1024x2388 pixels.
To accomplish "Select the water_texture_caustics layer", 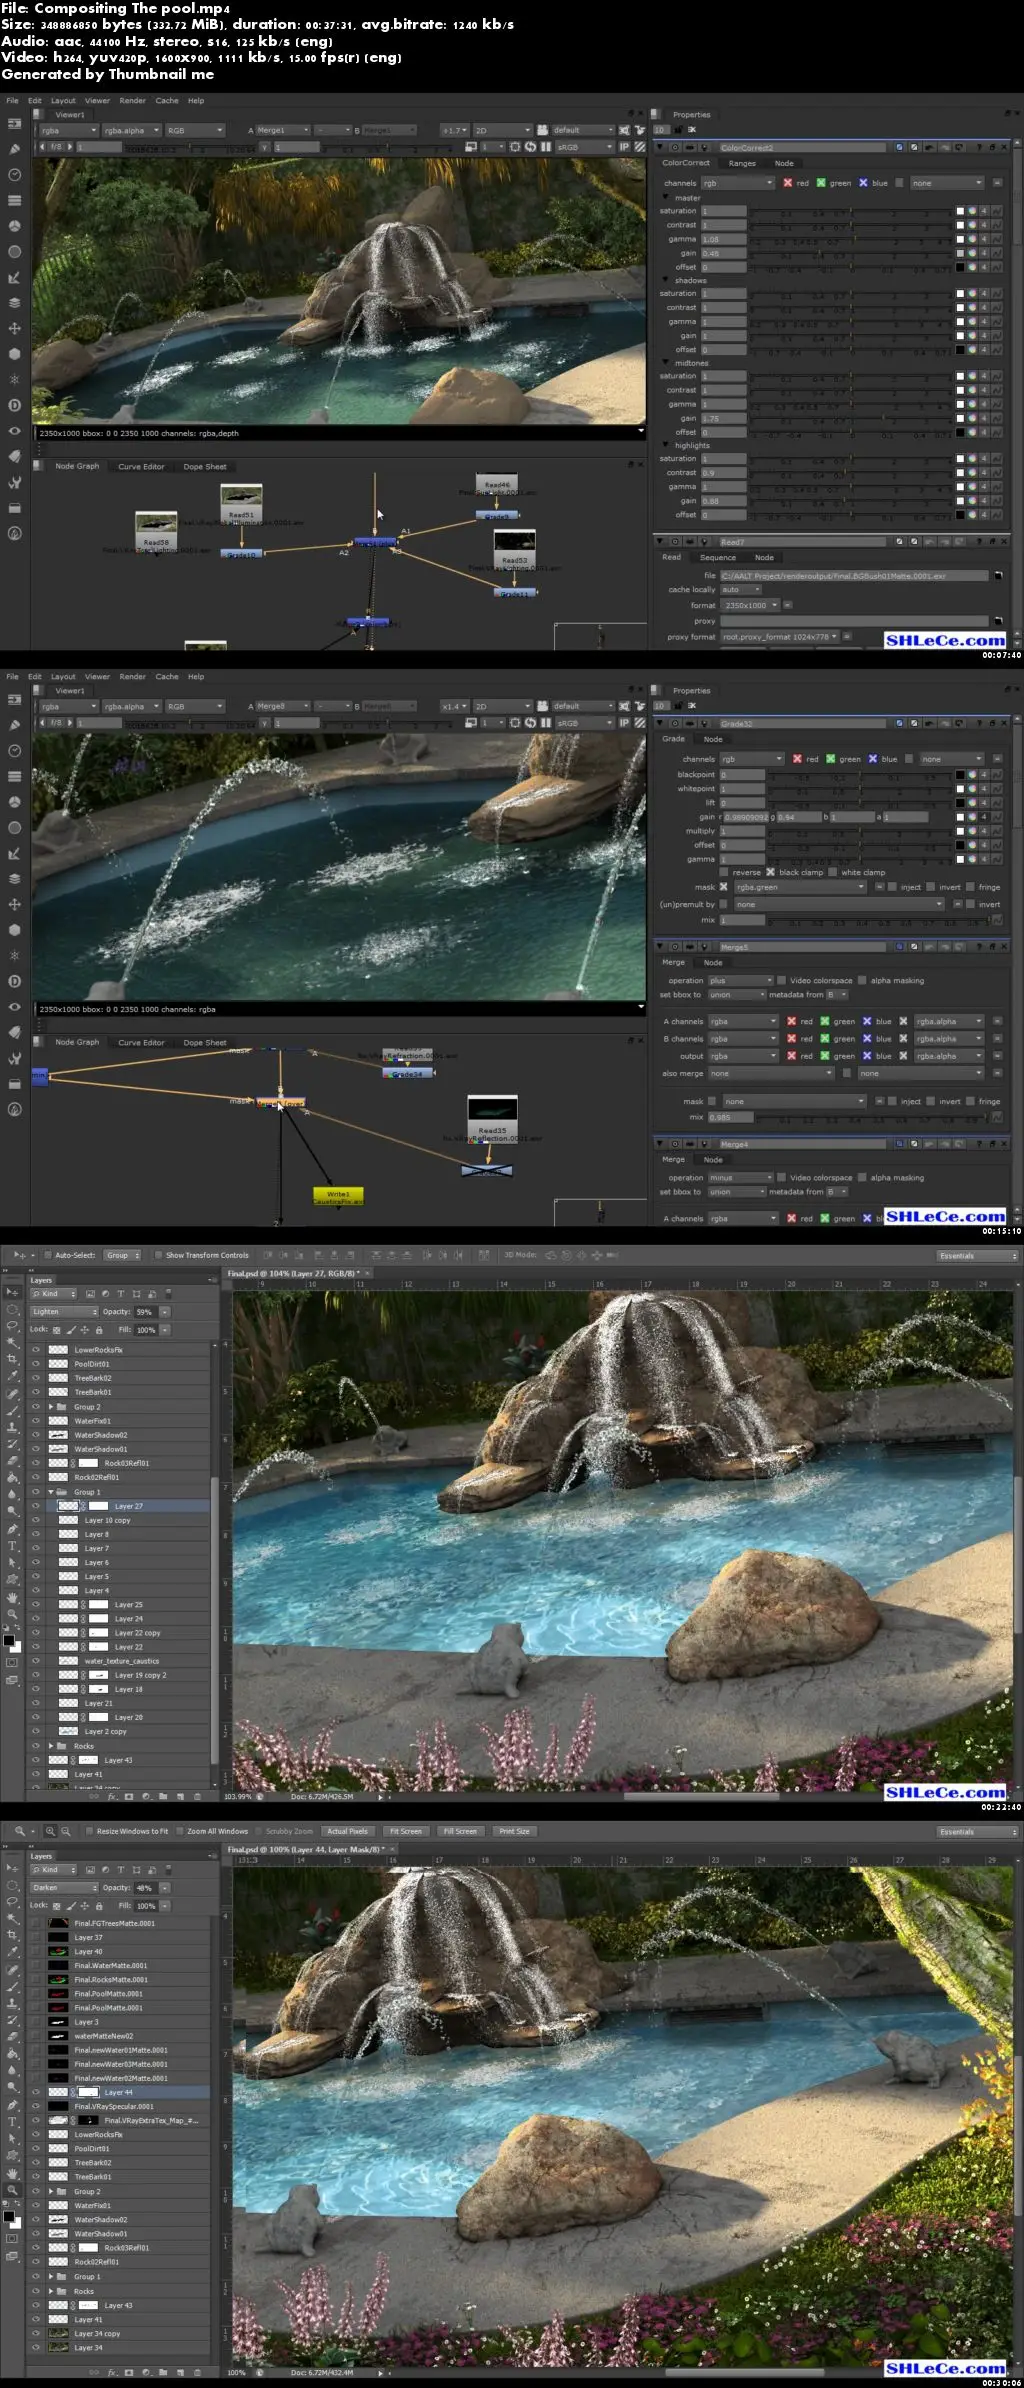I will (121, 1661).
